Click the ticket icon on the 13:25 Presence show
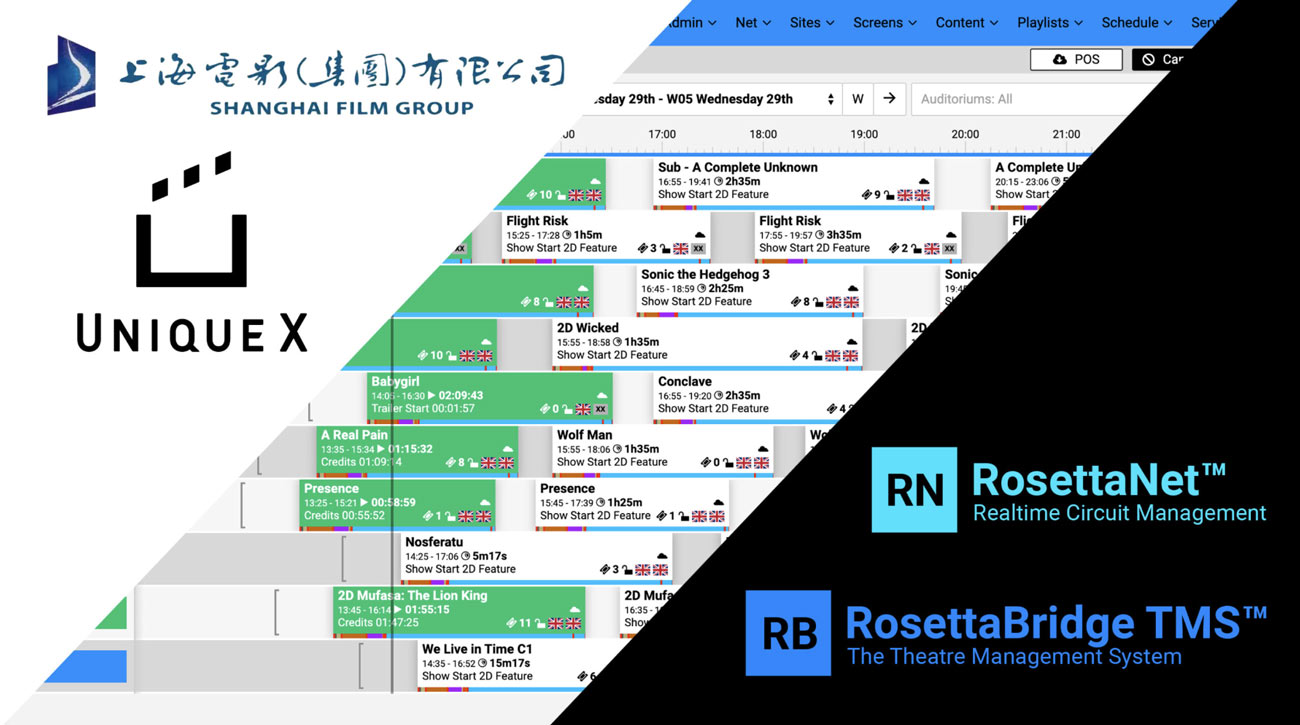The height and width of the screenshot is (725, 1300). [428, 517]
